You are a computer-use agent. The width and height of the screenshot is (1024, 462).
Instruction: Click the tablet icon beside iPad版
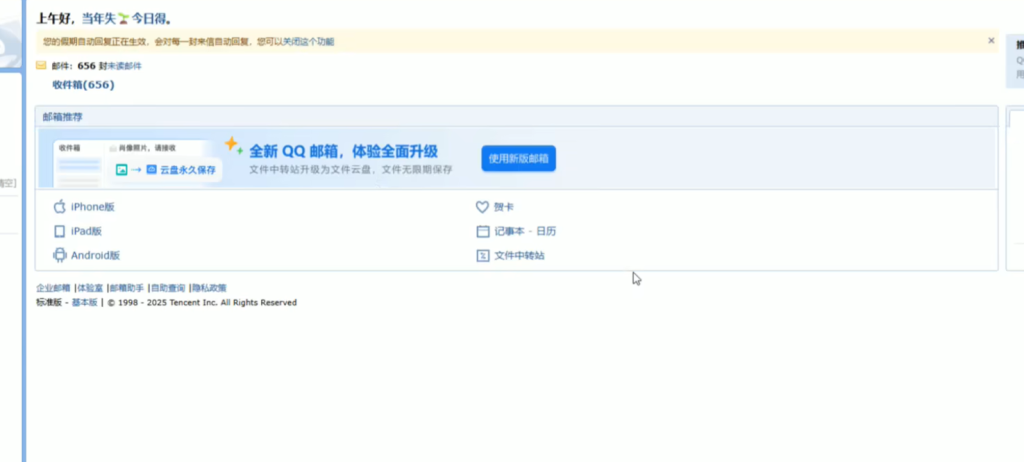coord(59,231)
